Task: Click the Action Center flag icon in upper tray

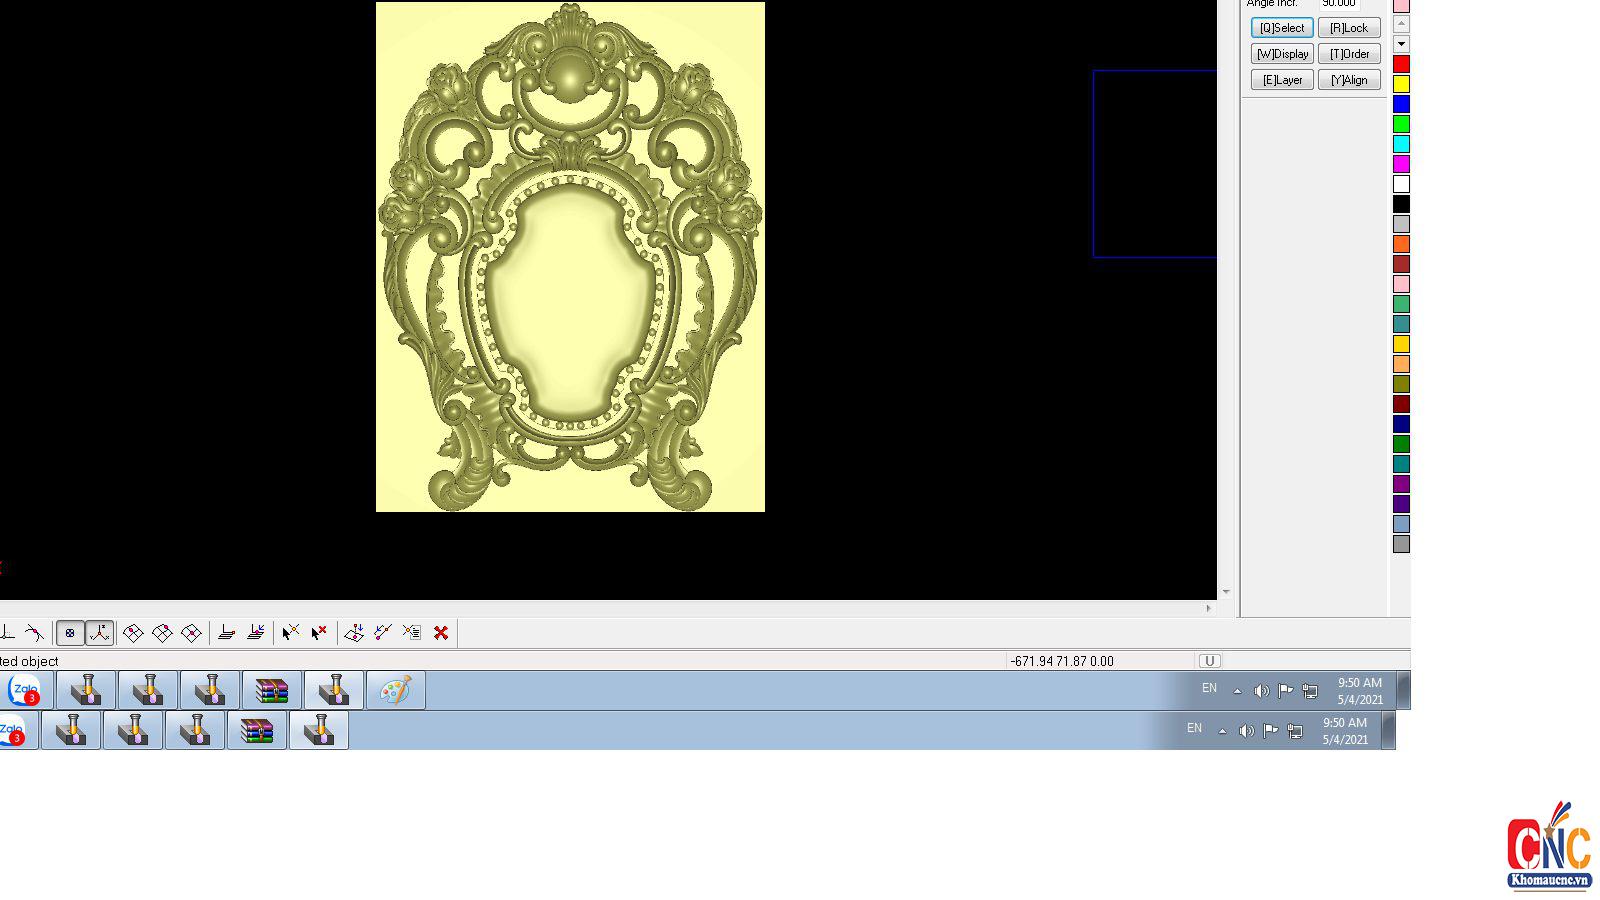Action: click(x=1286, y=691)
